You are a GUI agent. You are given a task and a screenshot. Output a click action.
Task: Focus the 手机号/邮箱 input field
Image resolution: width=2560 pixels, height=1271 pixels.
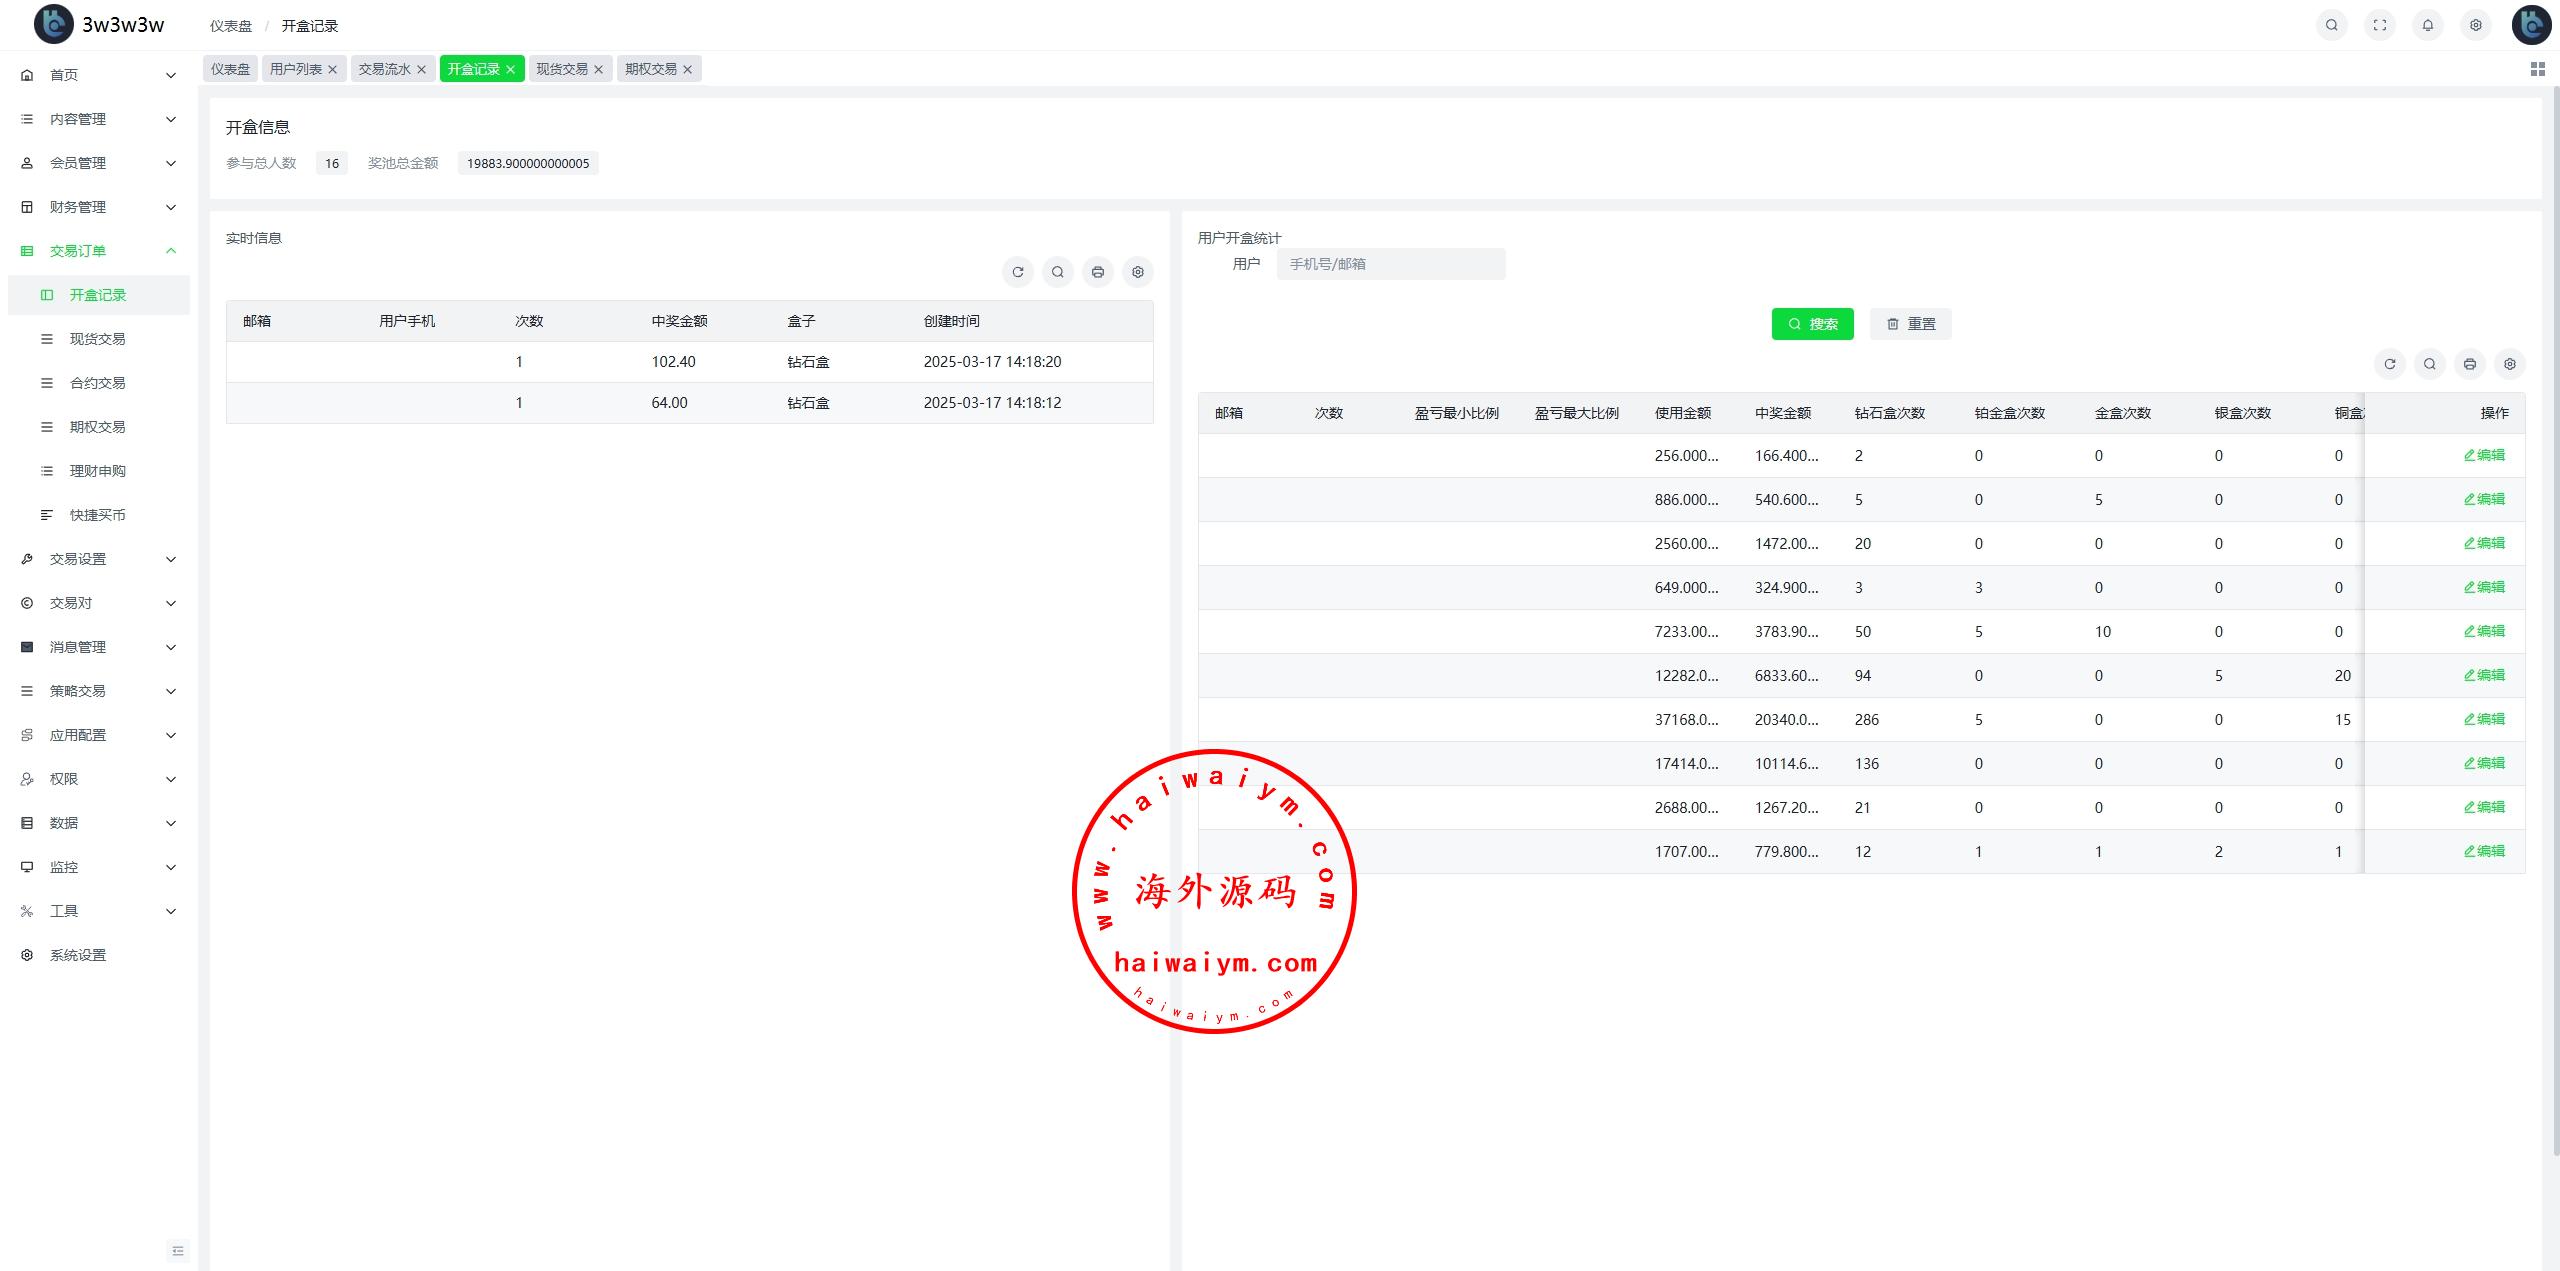click(1390, 264)
